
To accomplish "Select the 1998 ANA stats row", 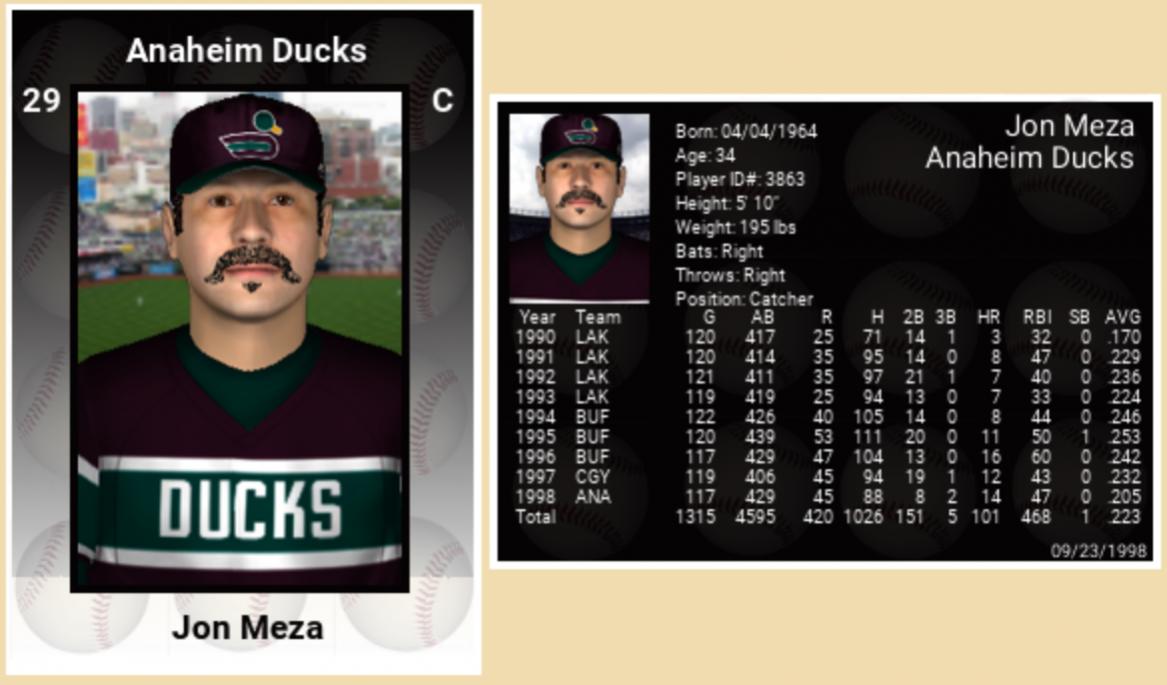I will [x=827, y=497].
